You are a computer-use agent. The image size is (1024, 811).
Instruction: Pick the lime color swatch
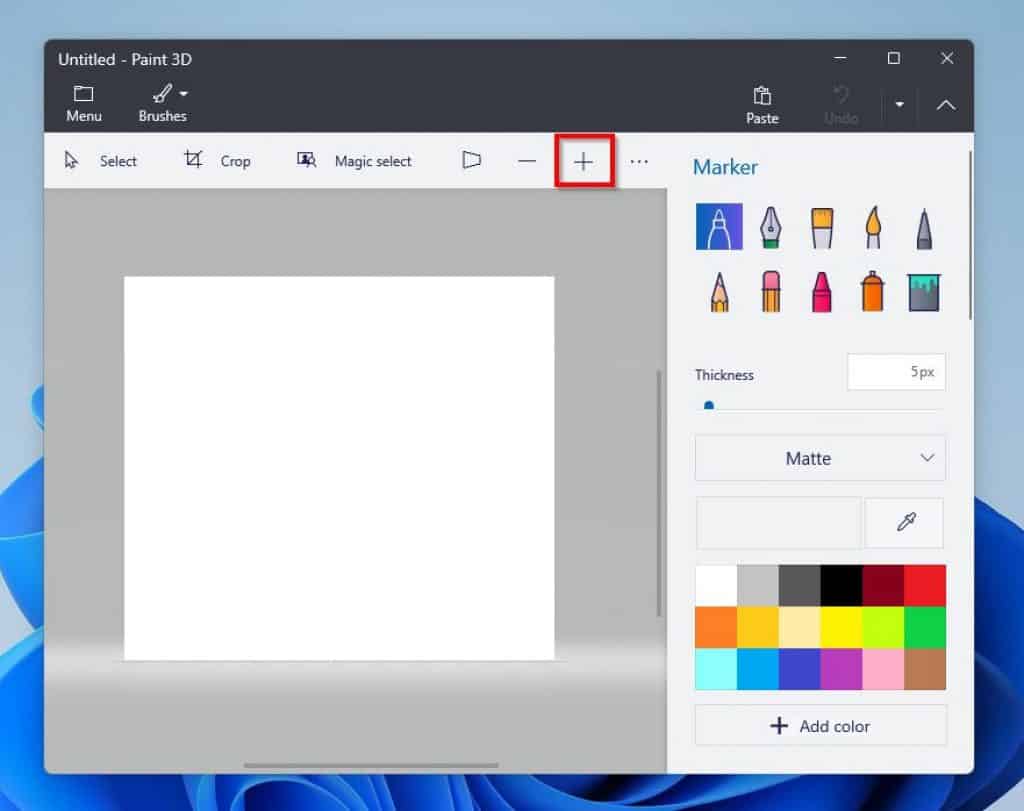tap(883, 628)
